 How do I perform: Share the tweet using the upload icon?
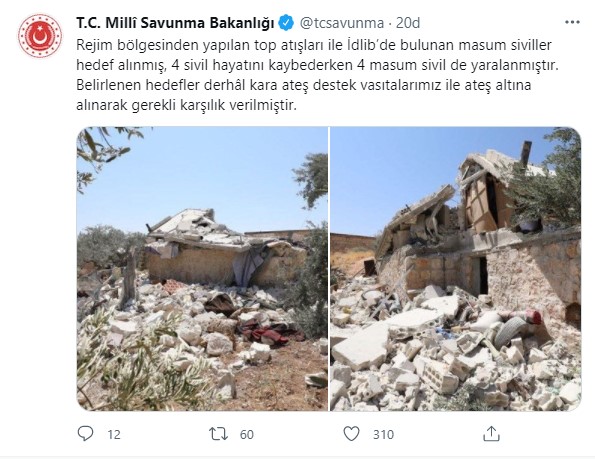click(491, 433)
